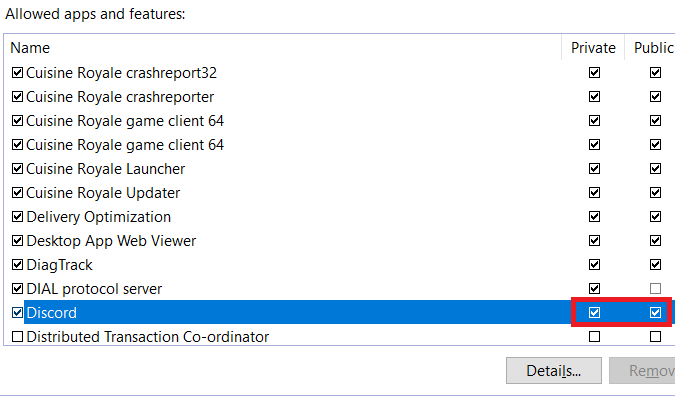
Task: Click the Public column header
Action: (x=653, y=48)
